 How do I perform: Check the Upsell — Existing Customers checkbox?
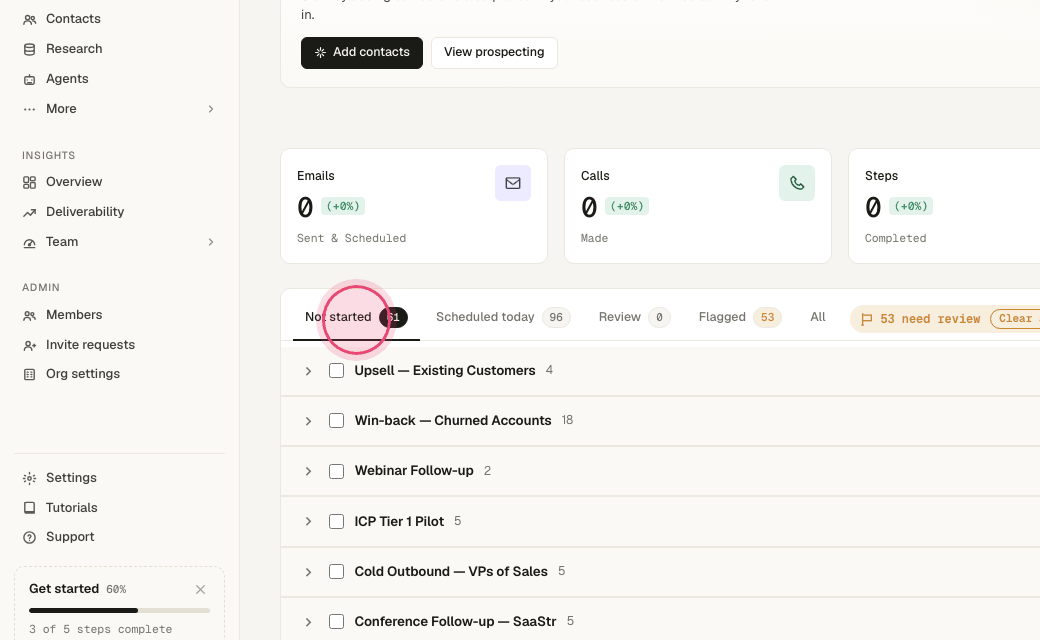(336, 371)
